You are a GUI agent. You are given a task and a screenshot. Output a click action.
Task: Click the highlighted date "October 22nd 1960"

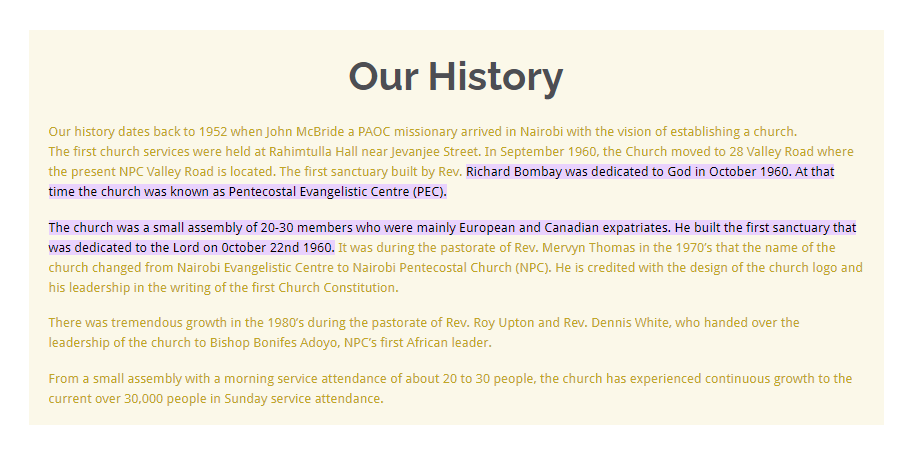click(x=276, y=247)
